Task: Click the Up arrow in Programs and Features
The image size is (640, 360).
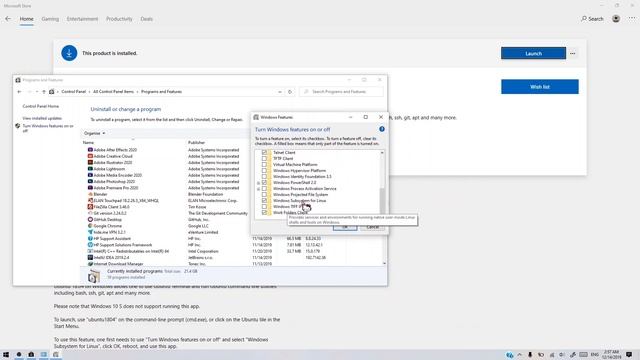Action: [44, 92]
